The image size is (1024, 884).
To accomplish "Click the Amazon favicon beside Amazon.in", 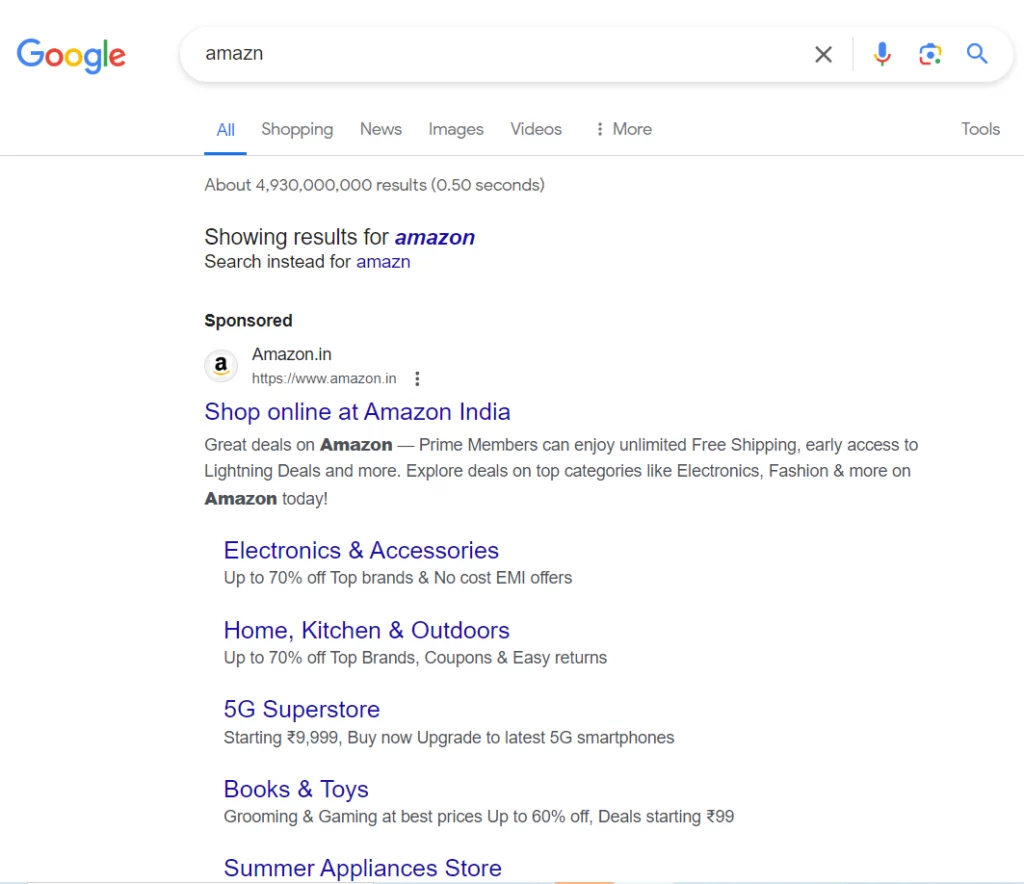I will click(x=221, y=366).
